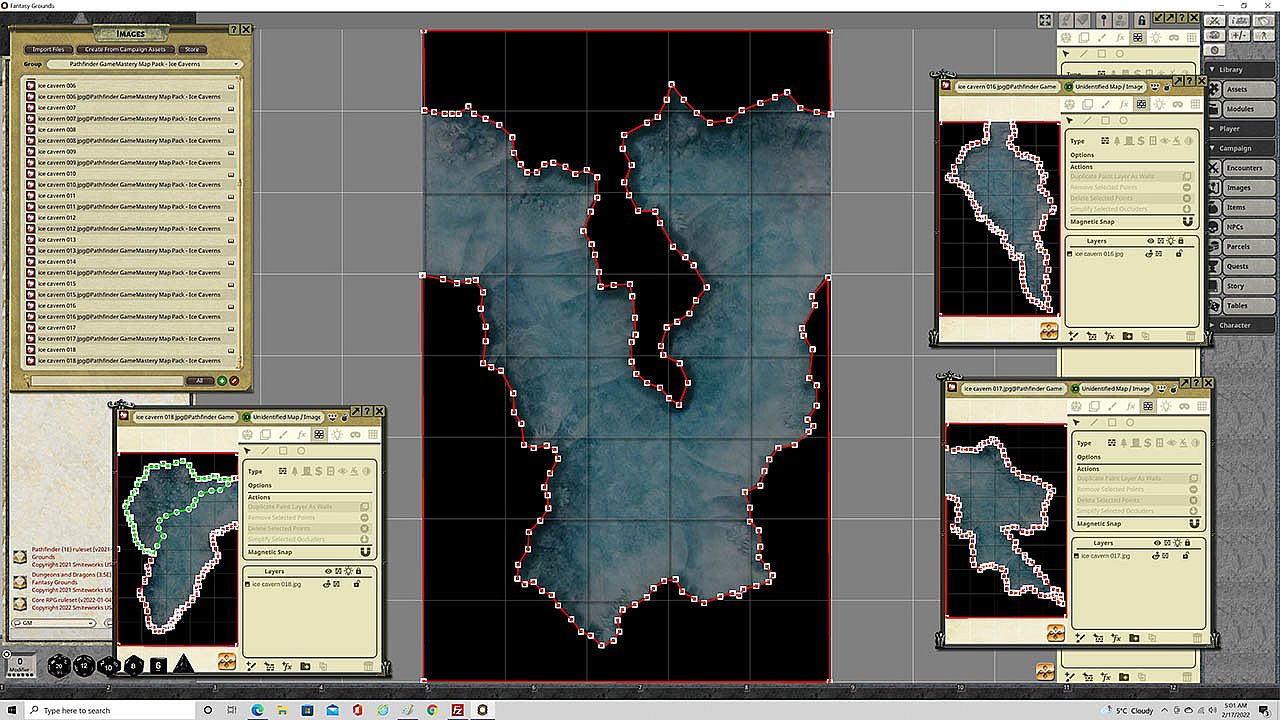Image resolution: width=1280 pixels, height=720 pixels.
Task: Roll the d20 die icon
Action: click(x=60, y=665)
